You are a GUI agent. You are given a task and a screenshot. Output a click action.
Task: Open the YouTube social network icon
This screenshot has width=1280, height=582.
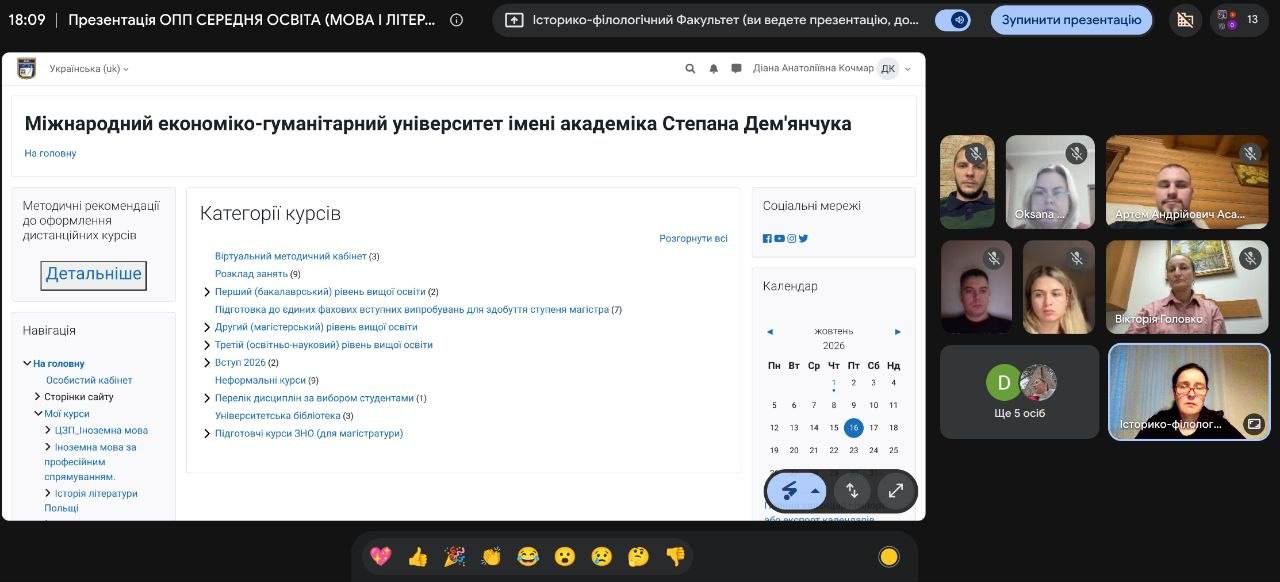(779, 238)
